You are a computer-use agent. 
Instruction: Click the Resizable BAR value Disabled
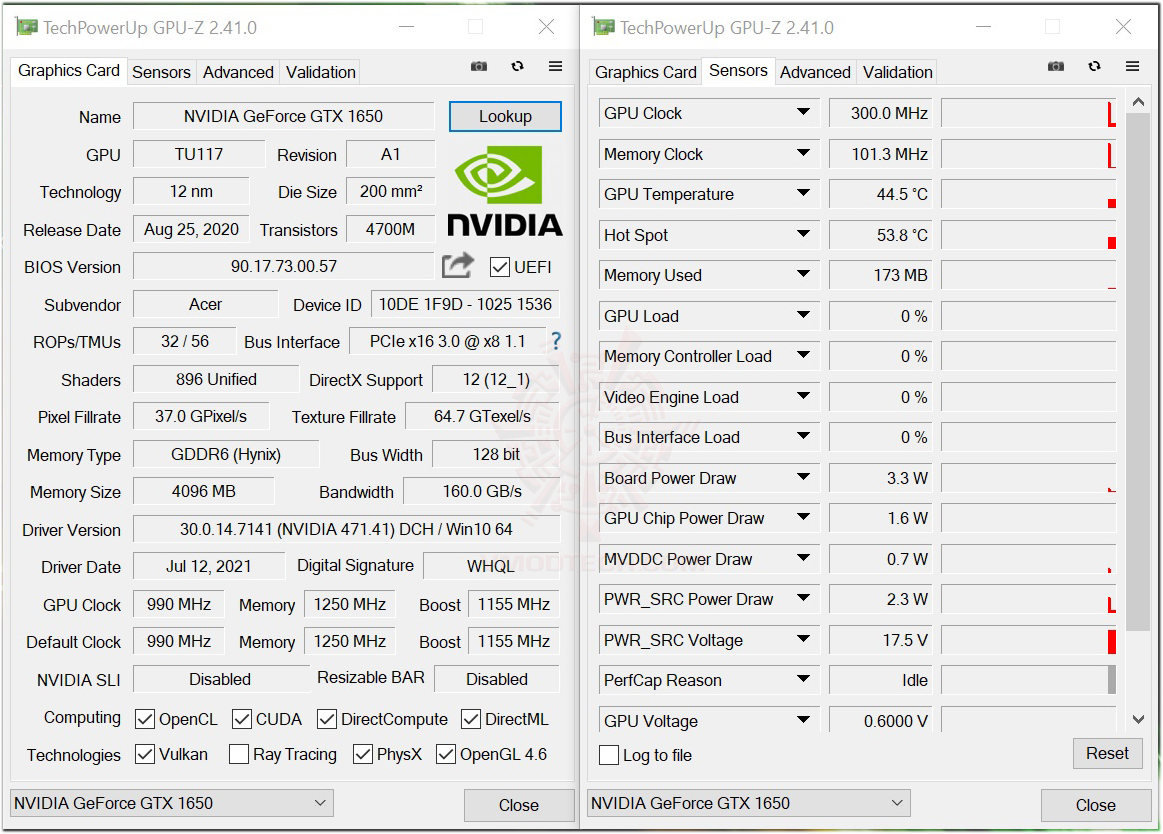pos(497,679)
